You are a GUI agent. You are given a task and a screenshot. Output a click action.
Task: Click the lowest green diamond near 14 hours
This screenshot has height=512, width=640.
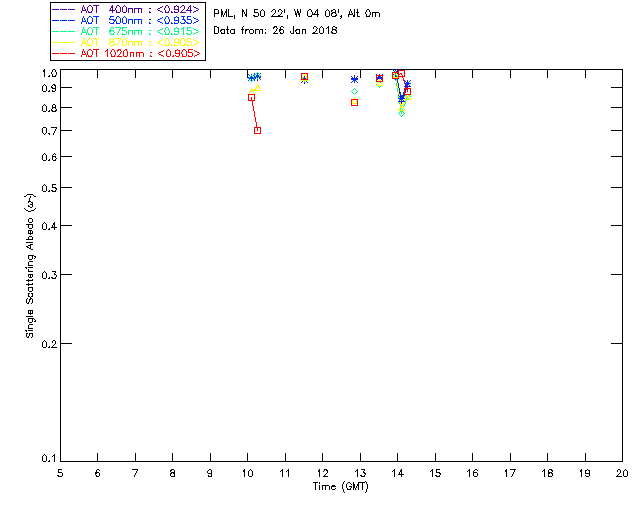402,113
